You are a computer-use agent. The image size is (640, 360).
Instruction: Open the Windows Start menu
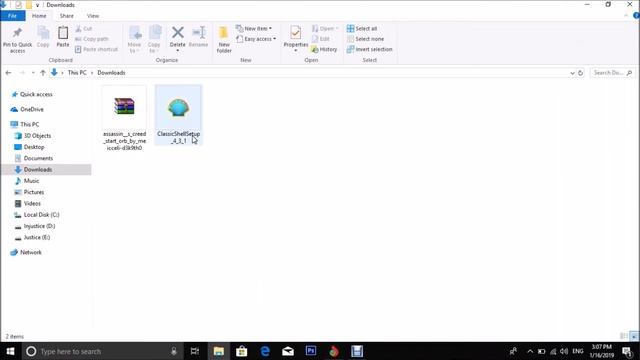coord(10,351)
